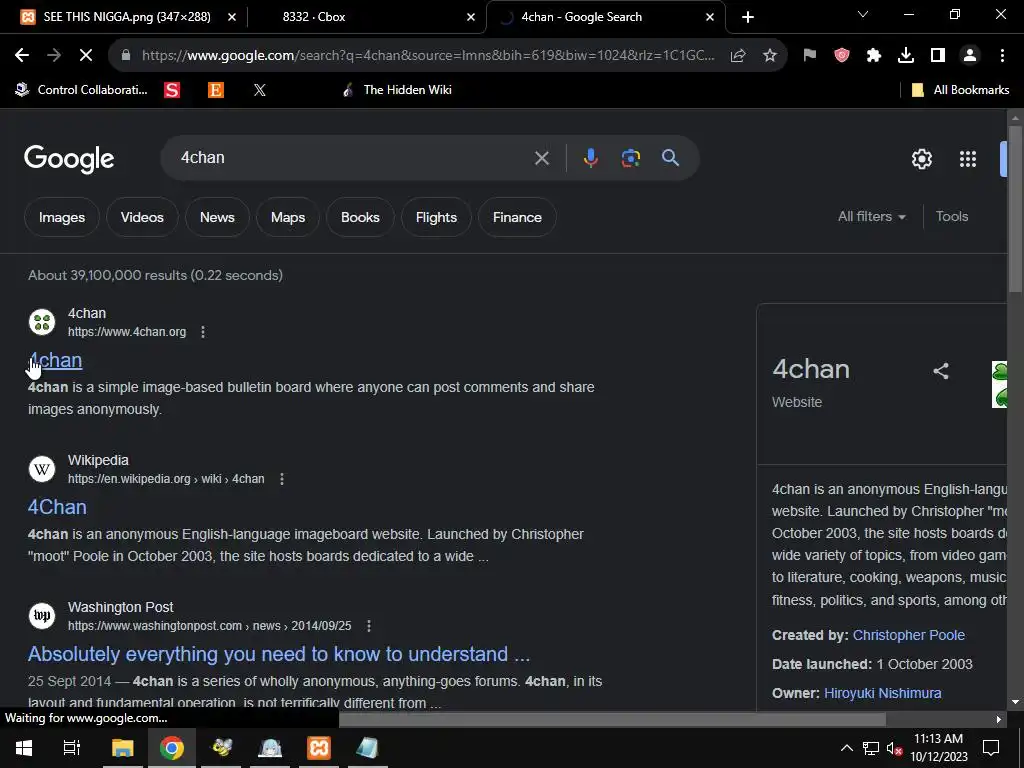
Task: Open File Explorer from taskbar
Action: tap(122, 748)
